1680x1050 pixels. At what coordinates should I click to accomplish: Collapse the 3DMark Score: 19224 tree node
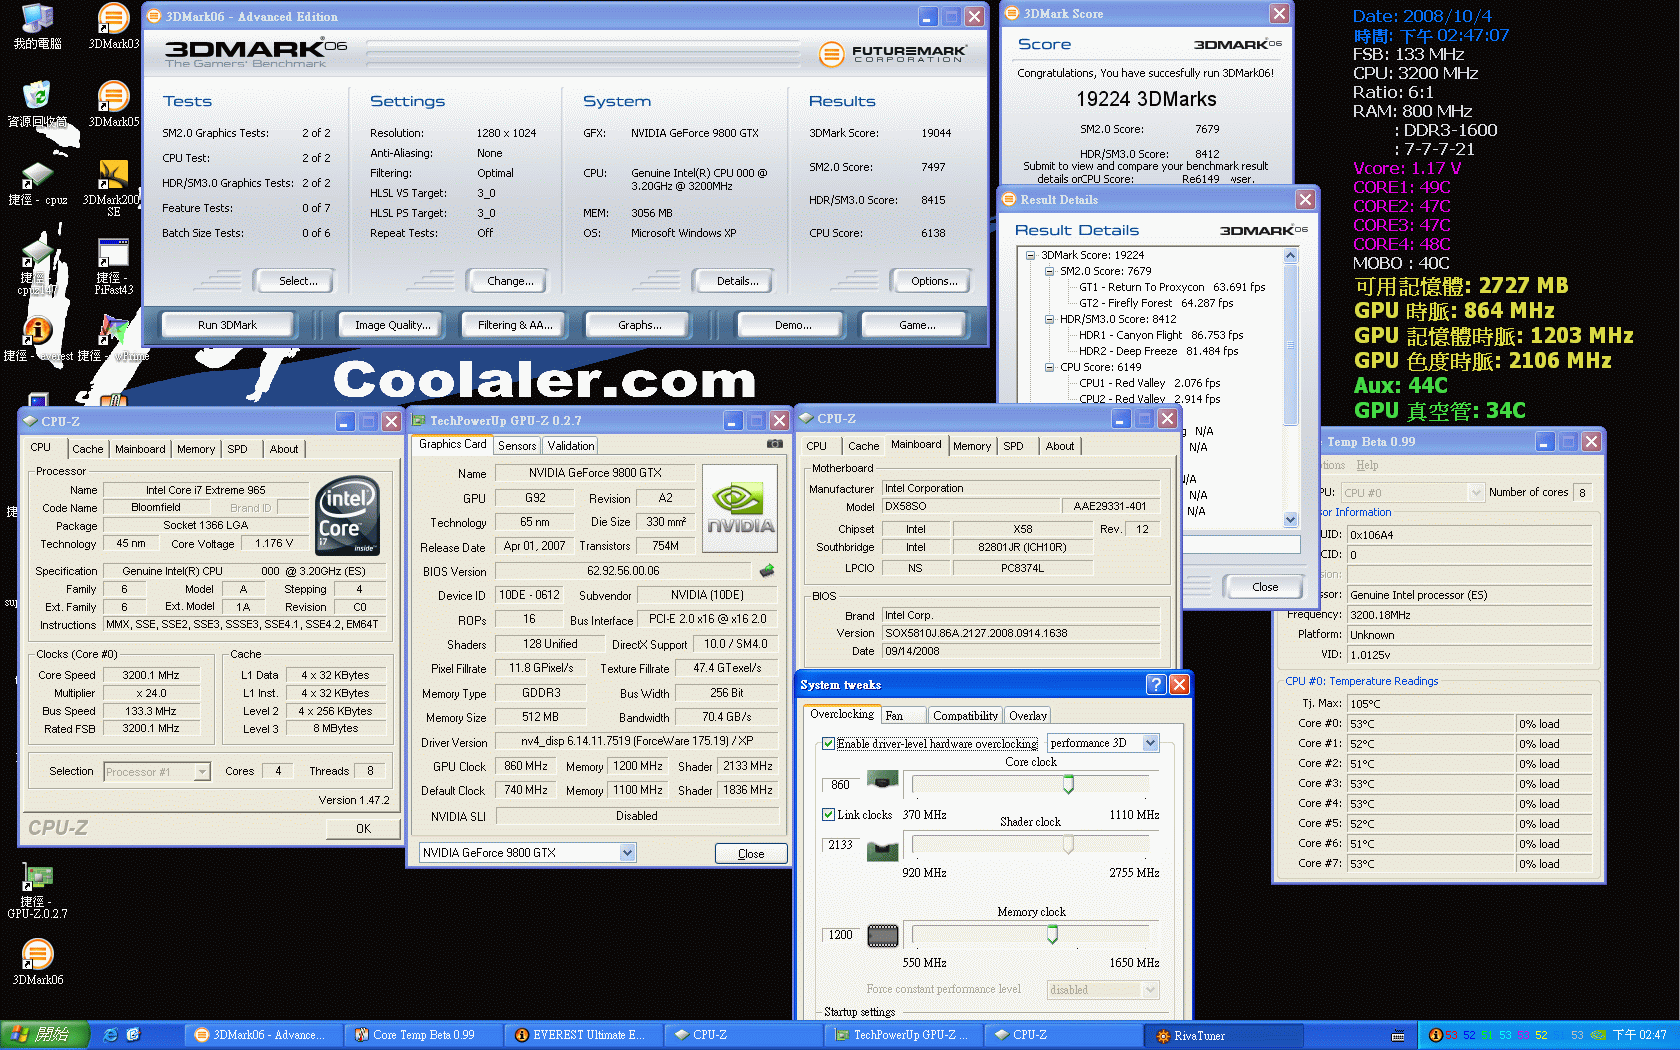tap(1030, 255)
